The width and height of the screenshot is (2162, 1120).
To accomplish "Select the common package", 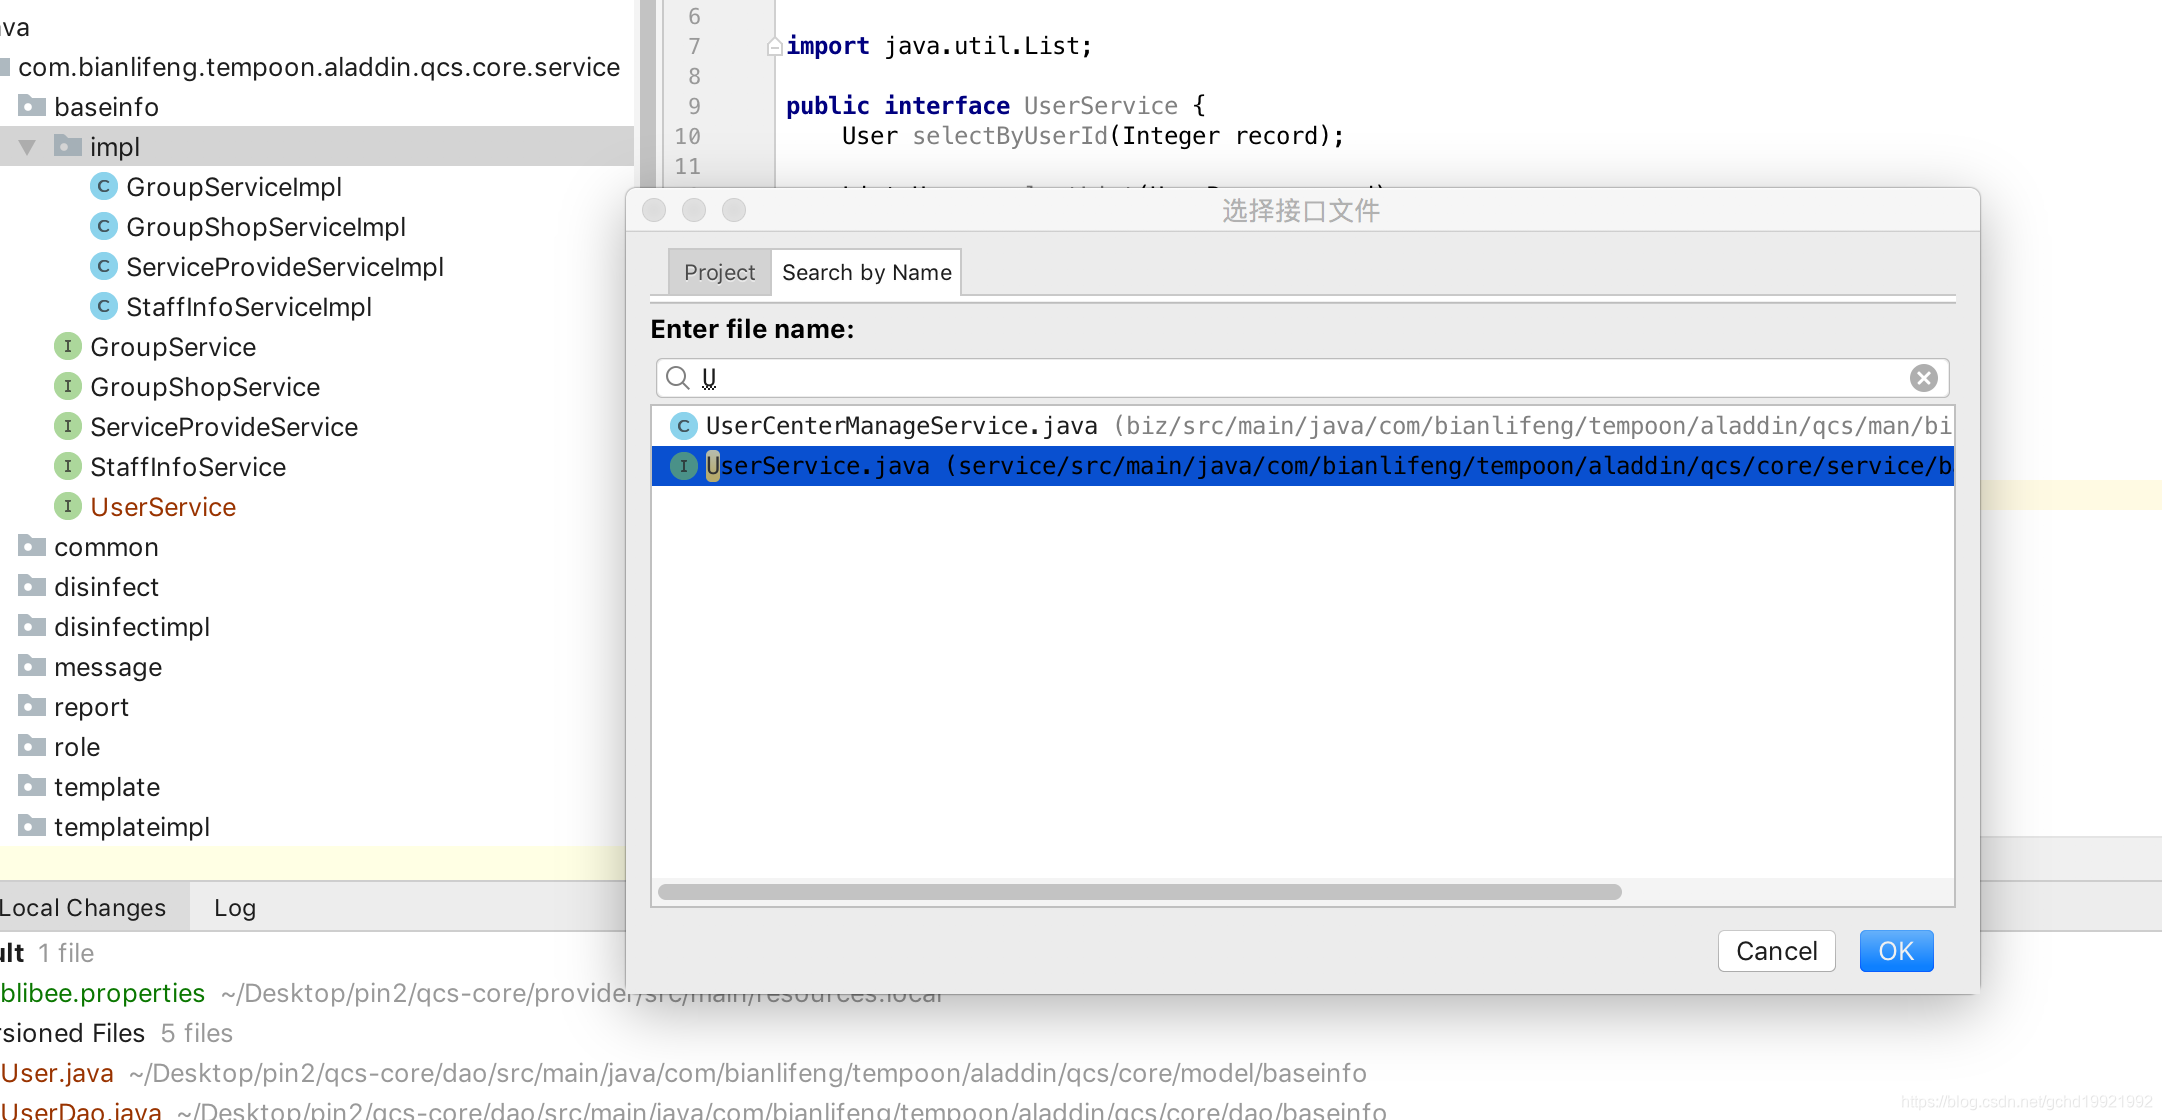I will (106, 547).
